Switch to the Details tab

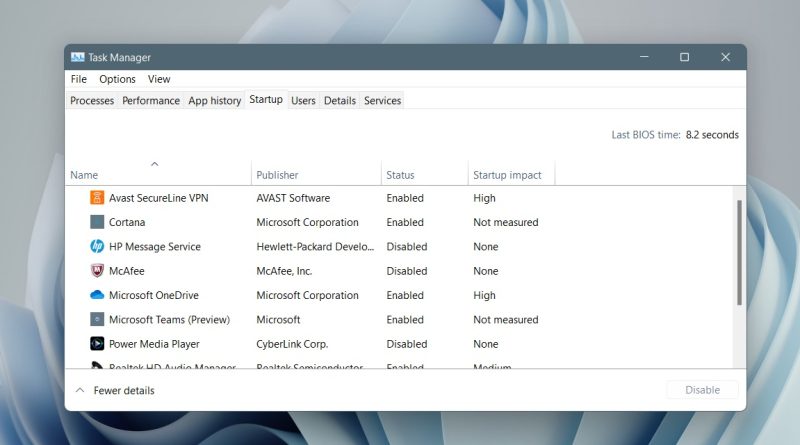tap(340, 101)
